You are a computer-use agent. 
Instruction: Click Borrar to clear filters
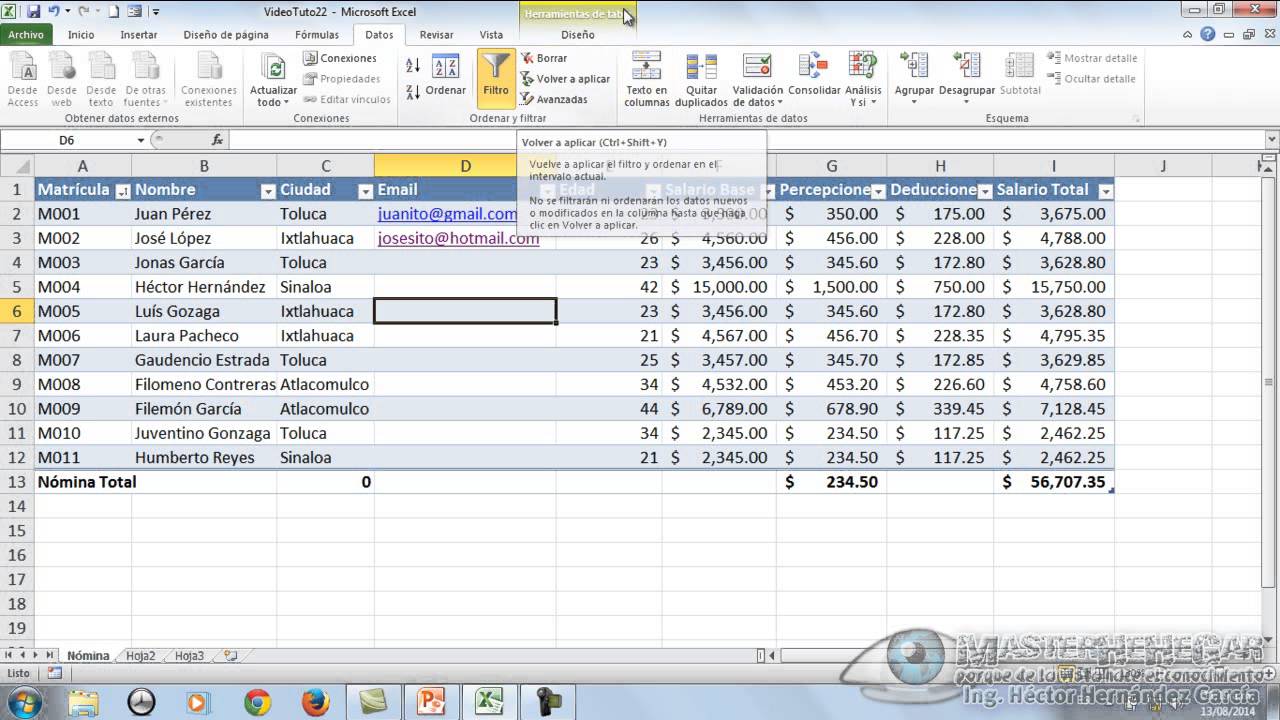pos(544,58)
